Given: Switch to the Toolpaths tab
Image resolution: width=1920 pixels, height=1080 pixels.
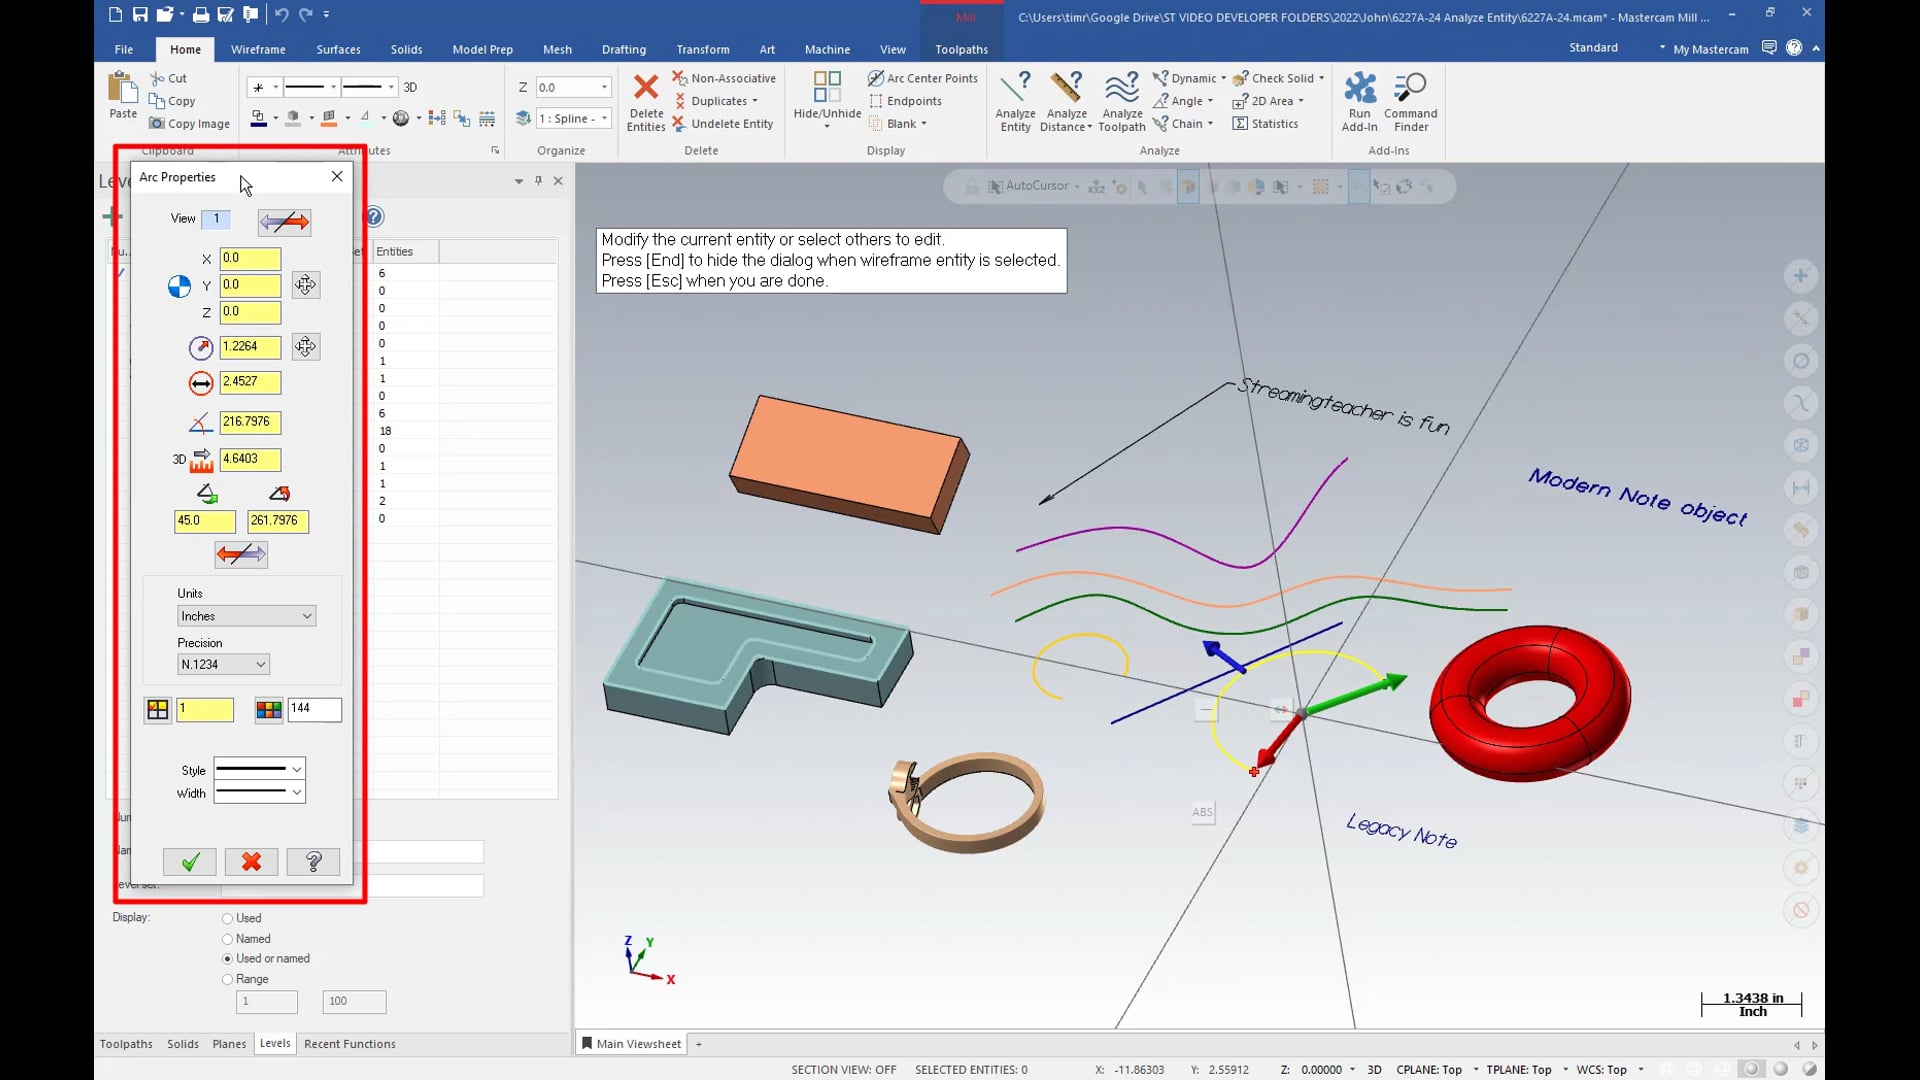Looking at the screenshot, I should (x=127, y=1043).
